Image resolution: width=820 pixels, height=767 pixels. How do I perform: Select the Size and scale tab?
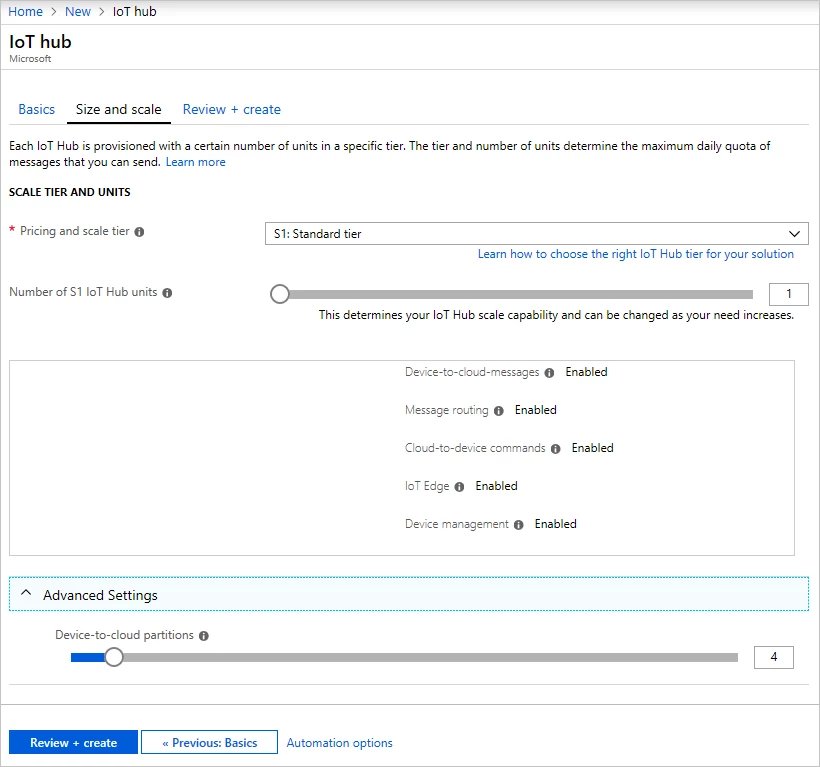click(118, 109)
